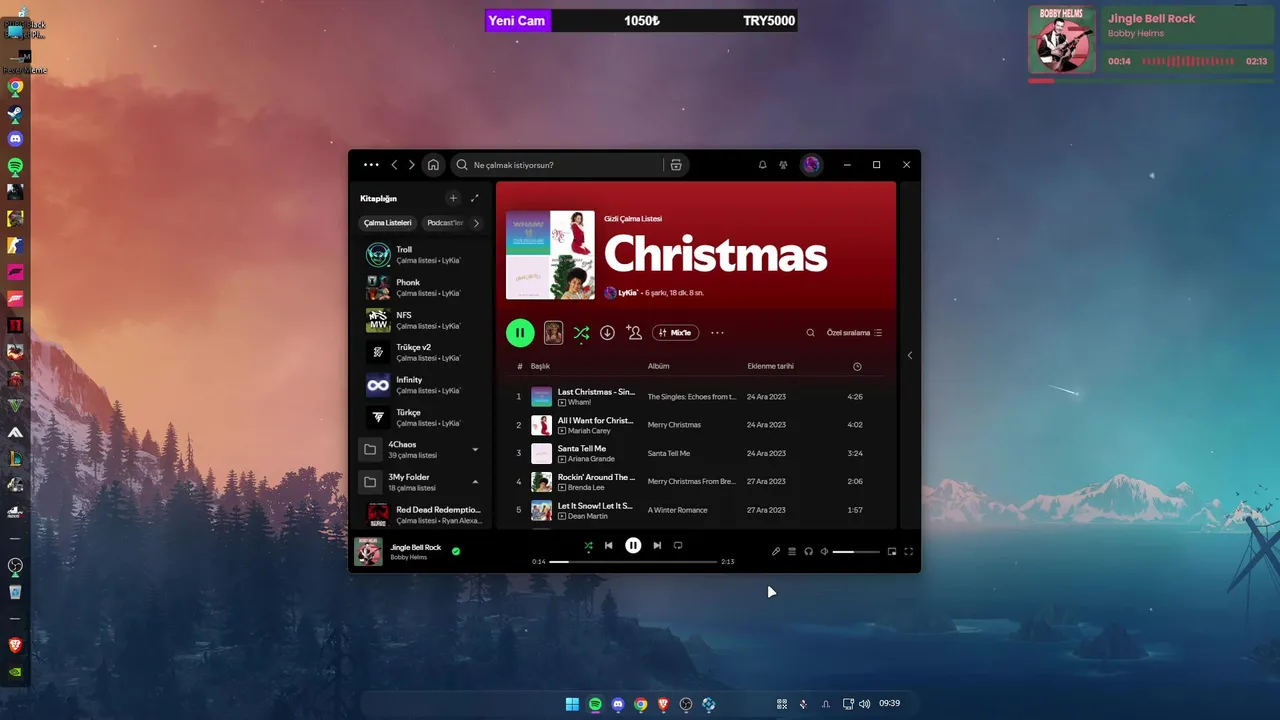This screenshot has width=1280, height=720.
Task: Open the play queue icon
Action: [x=792, y=552]
